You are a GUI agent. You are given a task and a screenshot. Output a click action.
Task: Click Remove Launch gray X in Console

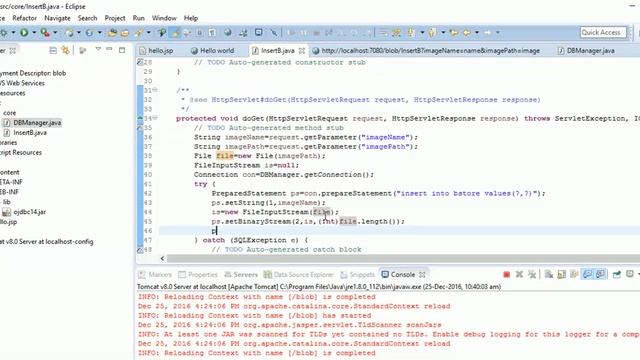pos(519,275)
